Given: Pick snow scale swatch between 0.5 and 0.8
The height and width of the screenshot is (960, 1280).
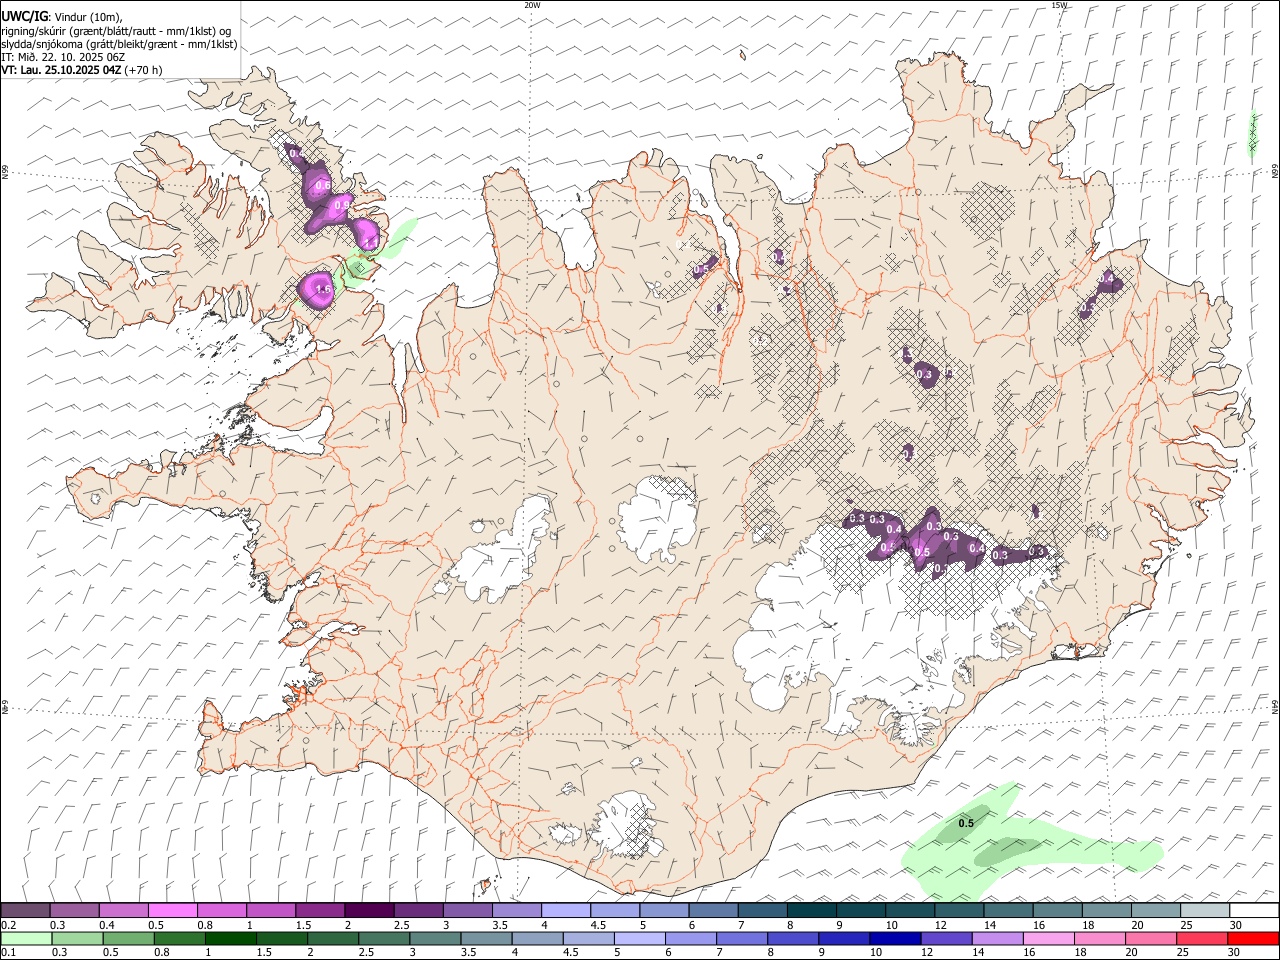Looking at the screenshot, I should [x=172, y=911].
